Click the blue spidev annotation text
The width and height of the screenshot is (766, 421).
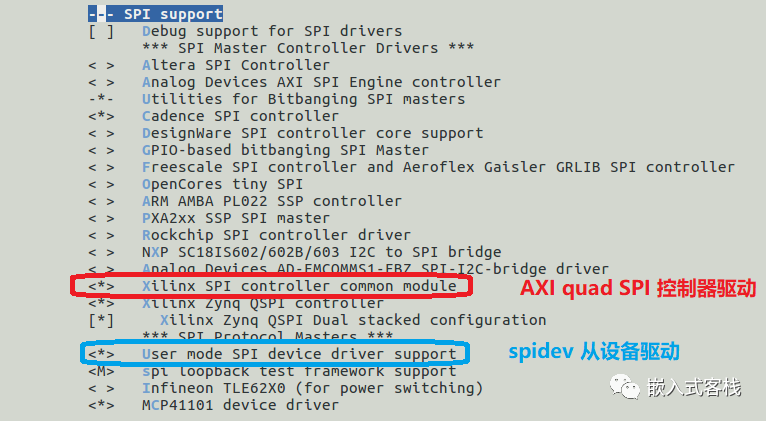pos(594,351)
